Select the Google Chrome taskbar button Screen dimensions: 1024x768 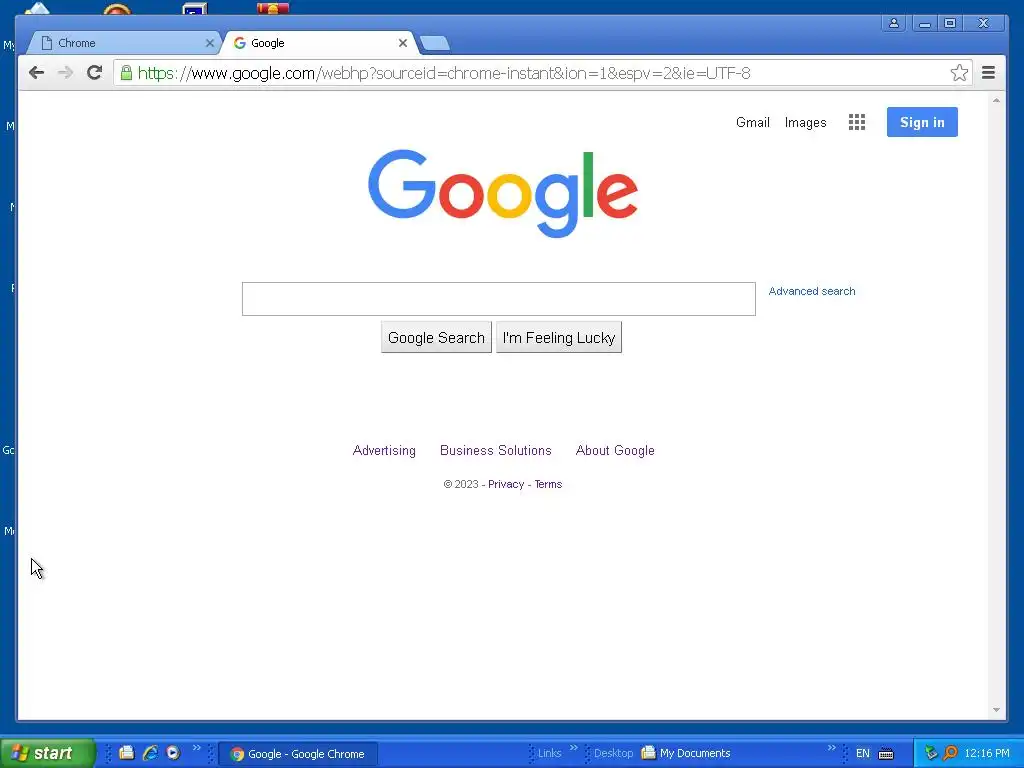coord(298,754)
